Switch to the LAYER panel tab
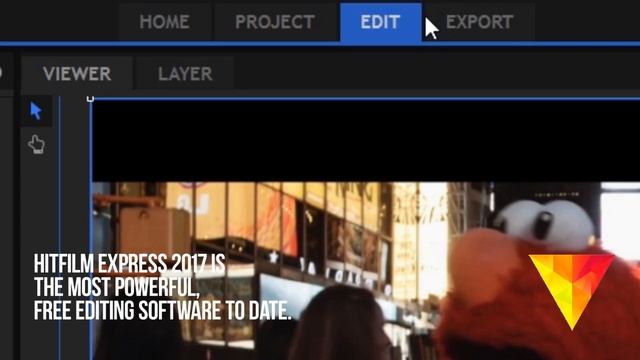Viewport: 640px width, 360px height. 185,74
